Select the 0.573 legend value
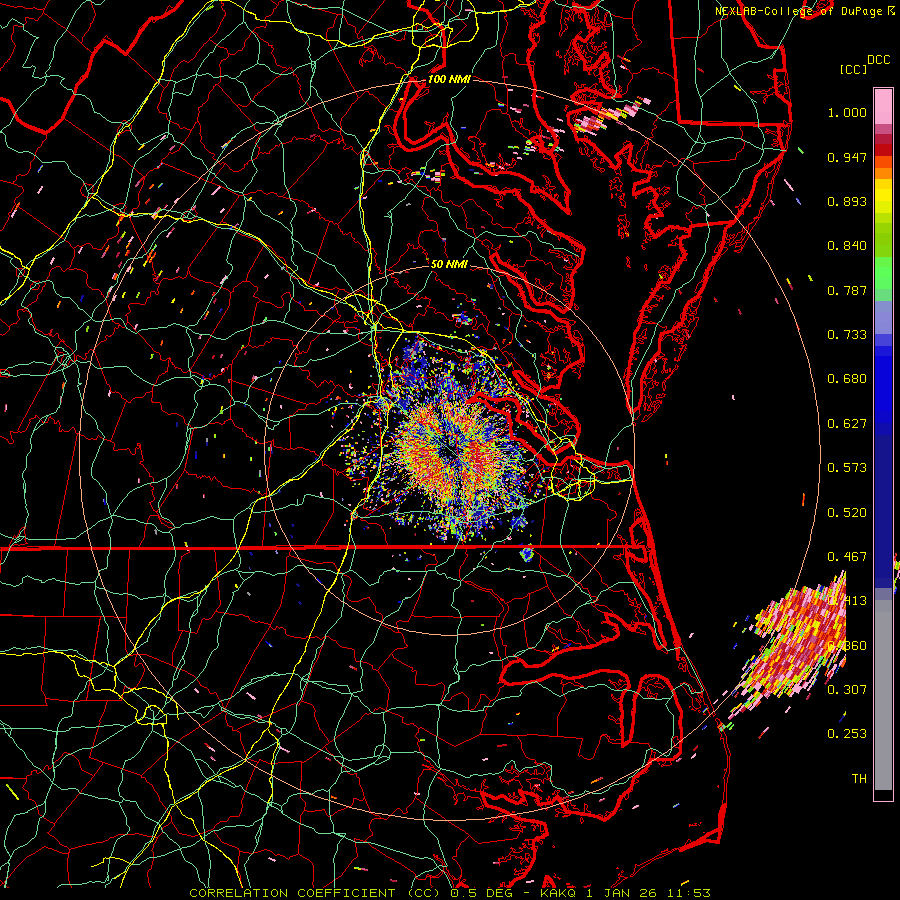 coord(847,468)
